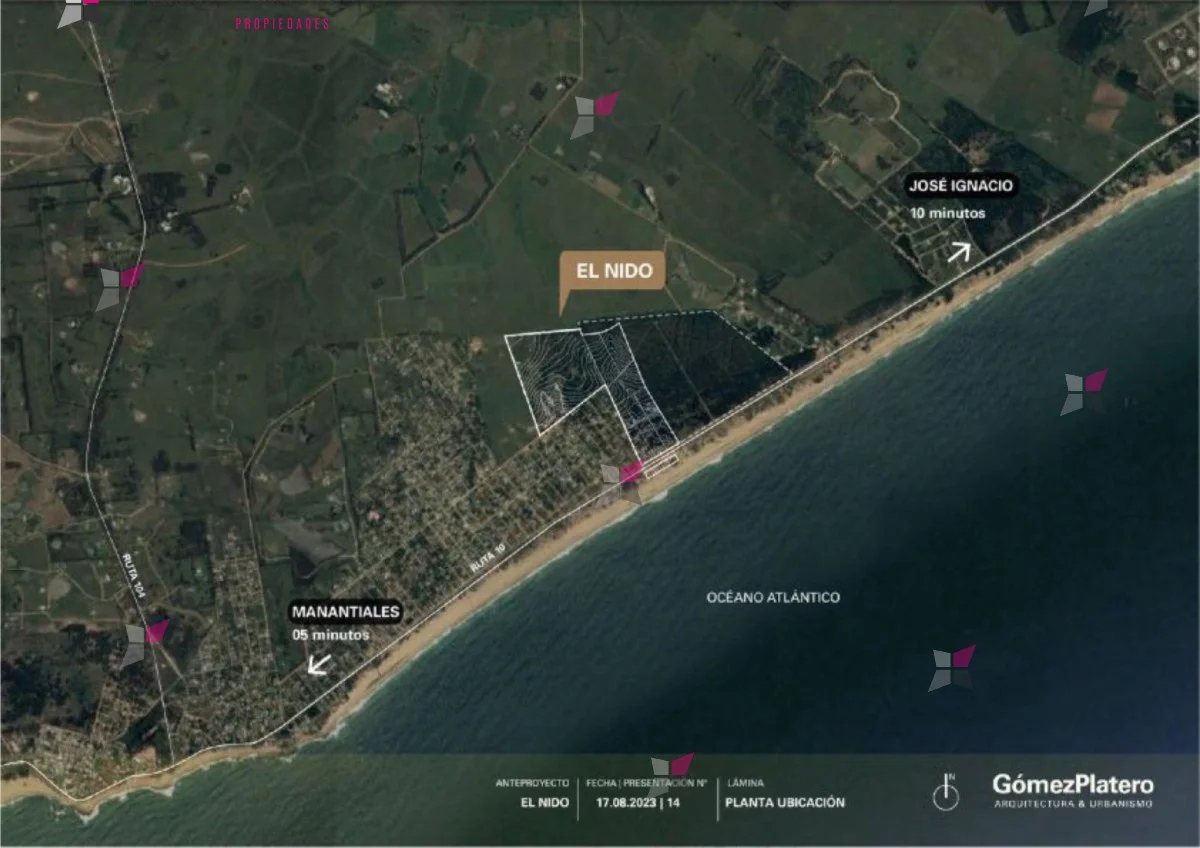
Task: Select the JOSÉ IGNACIO location label
Action: 960,185
